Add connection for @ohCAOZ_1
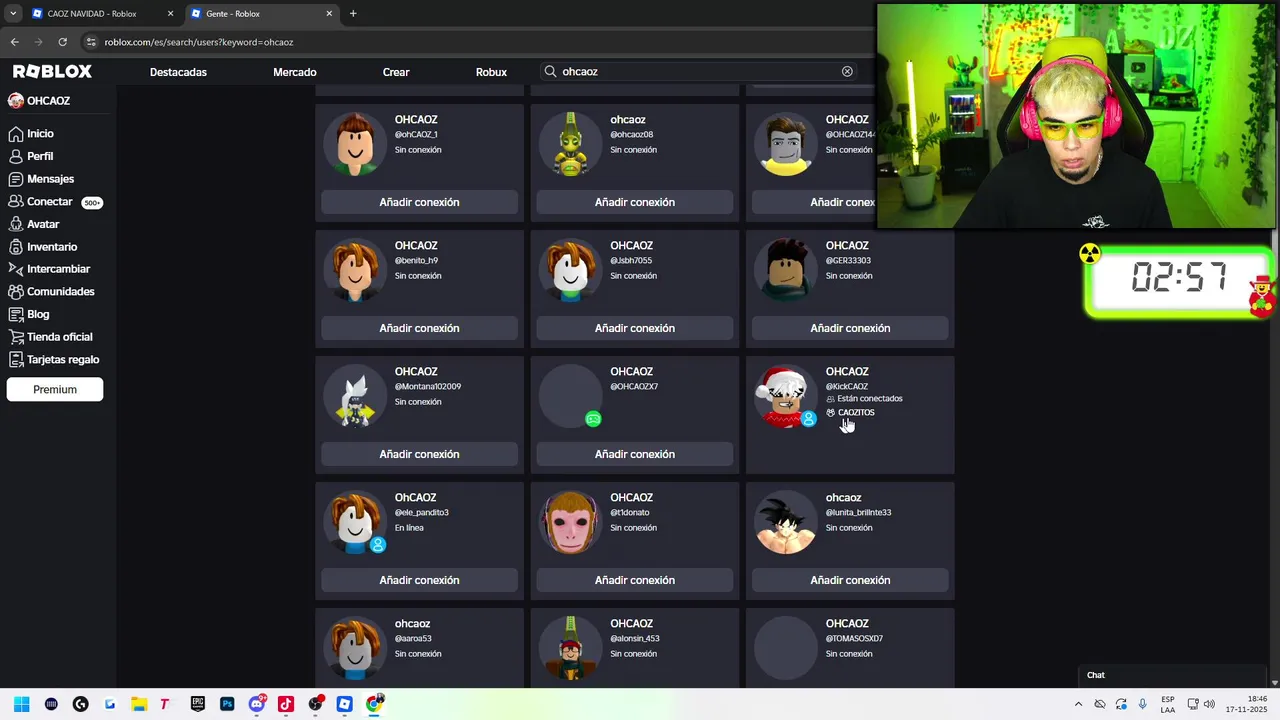1280x720 pixels. click(419, 202)
